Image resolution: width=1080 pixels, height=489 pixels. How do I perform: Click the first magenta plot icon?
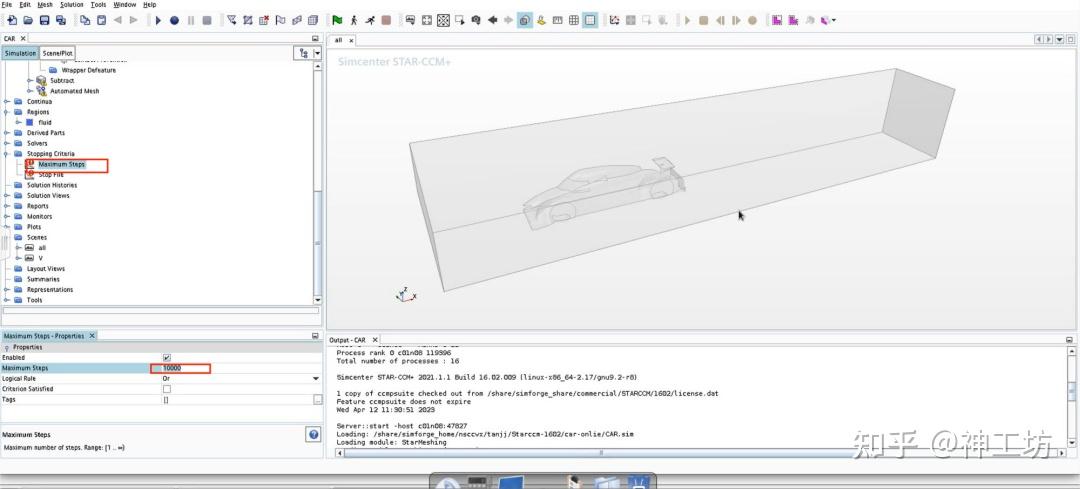coord(777,20)
